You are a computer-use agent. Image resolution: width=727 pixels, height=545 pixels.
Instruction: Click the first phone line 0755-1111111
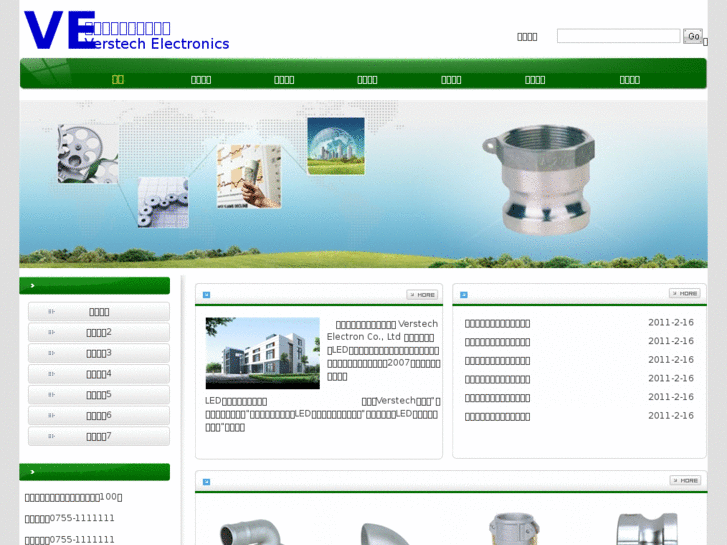pos(70,518)
